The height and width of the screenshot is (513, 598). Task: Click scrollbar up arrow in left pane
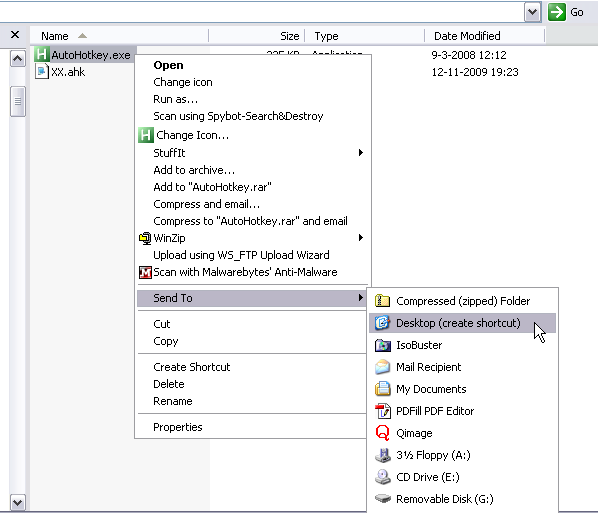pos(18,58)
